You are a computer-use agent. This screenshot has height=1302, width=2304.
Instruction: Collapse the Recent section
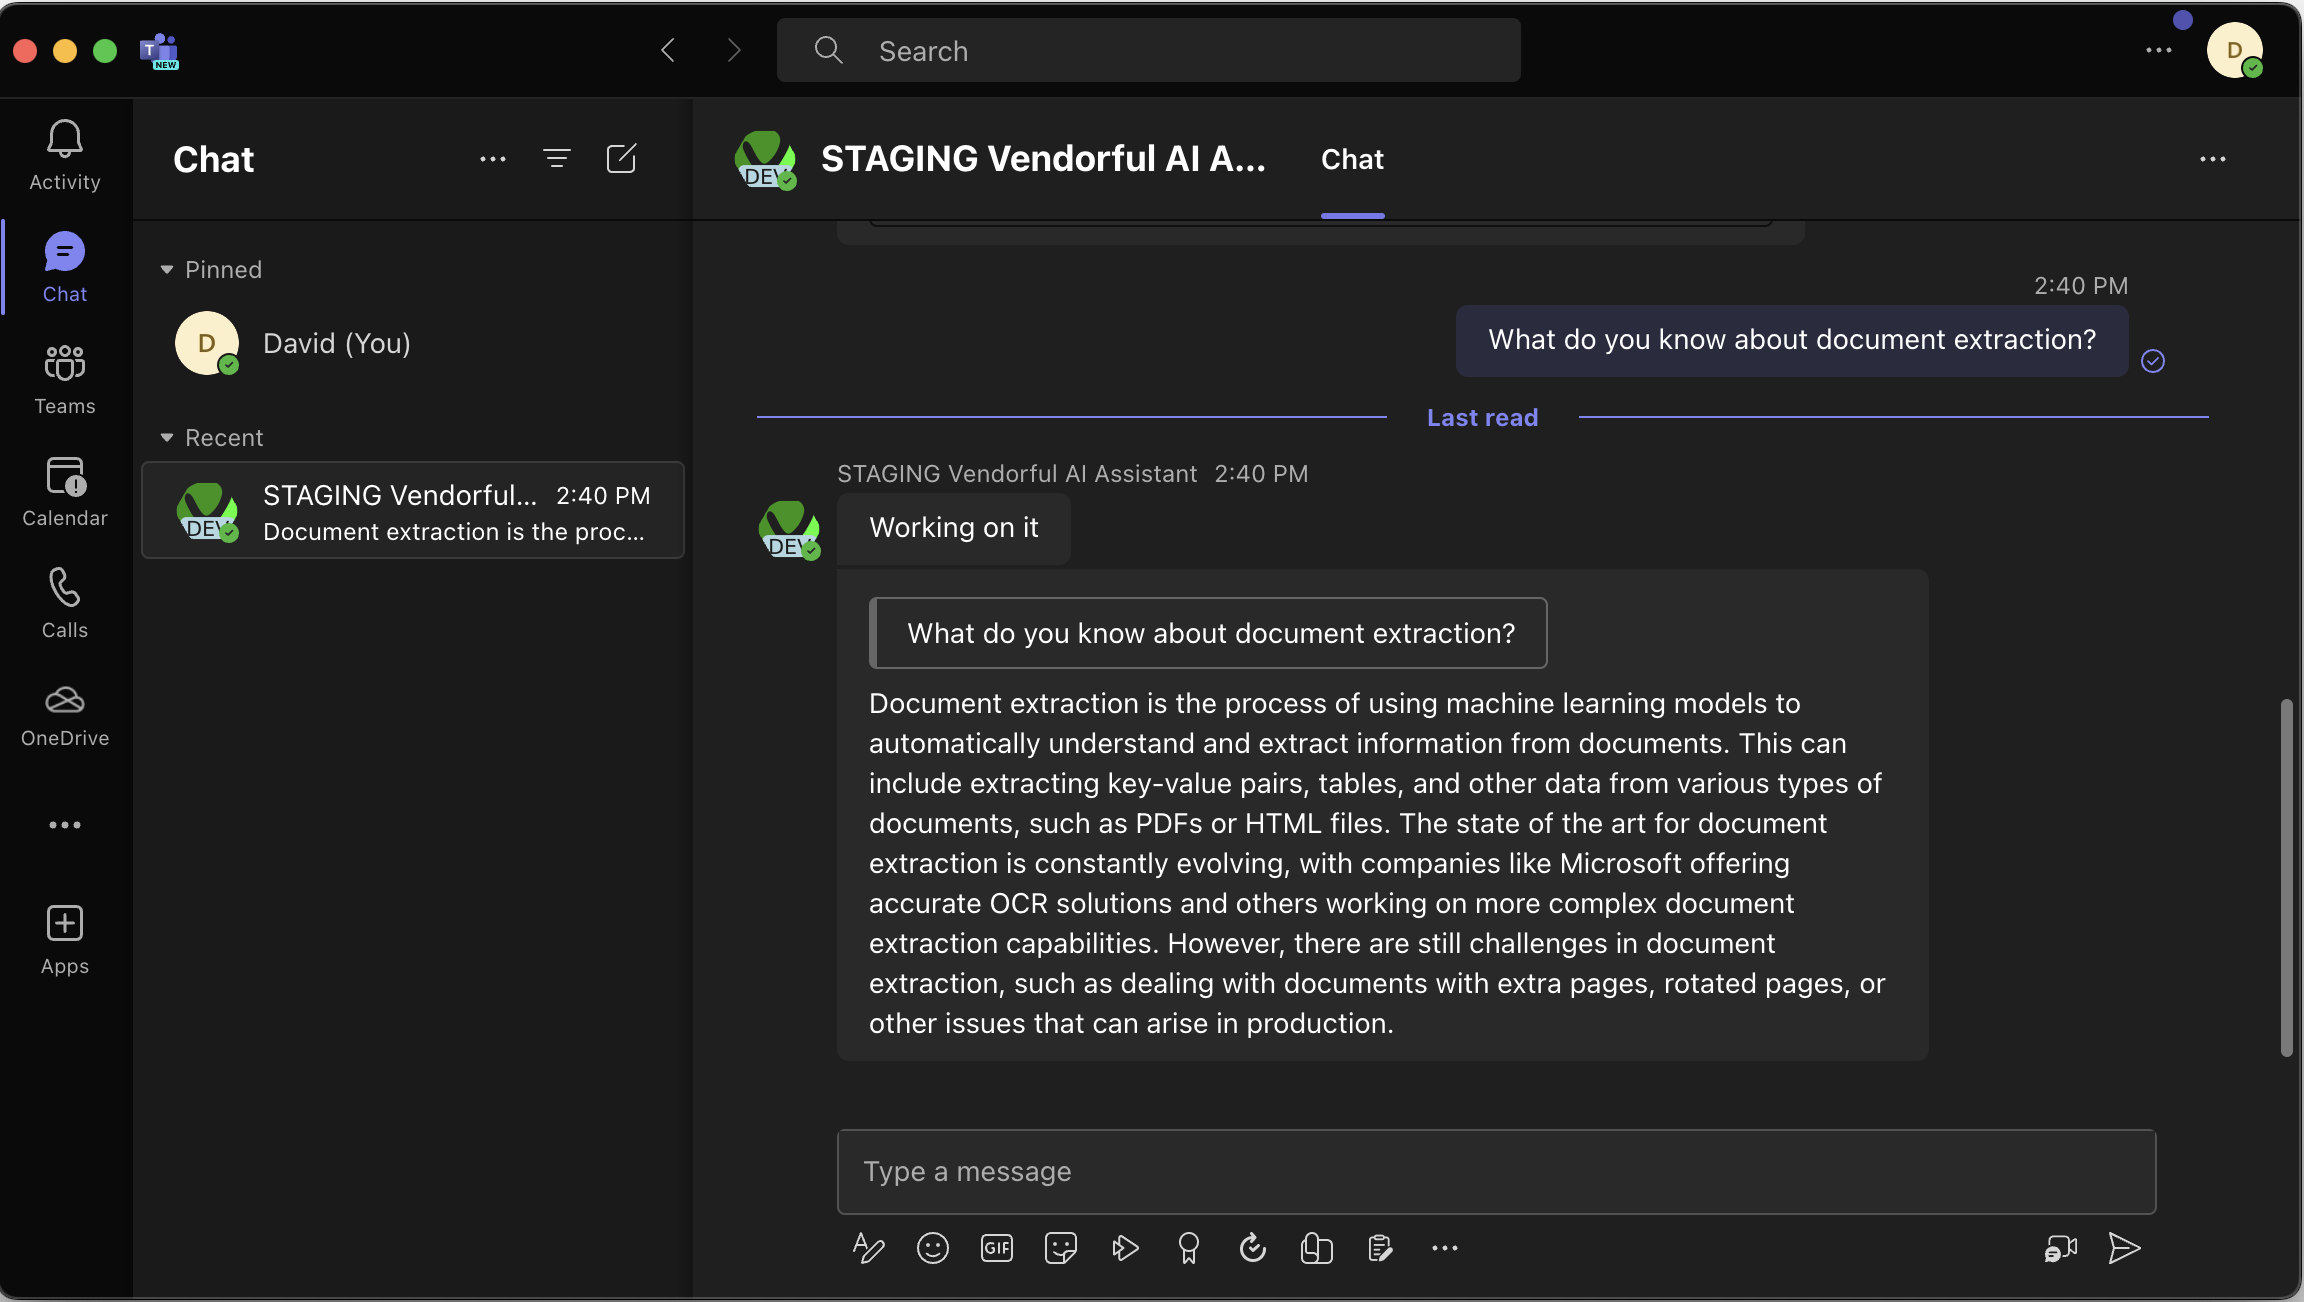[x=167, y=438]
